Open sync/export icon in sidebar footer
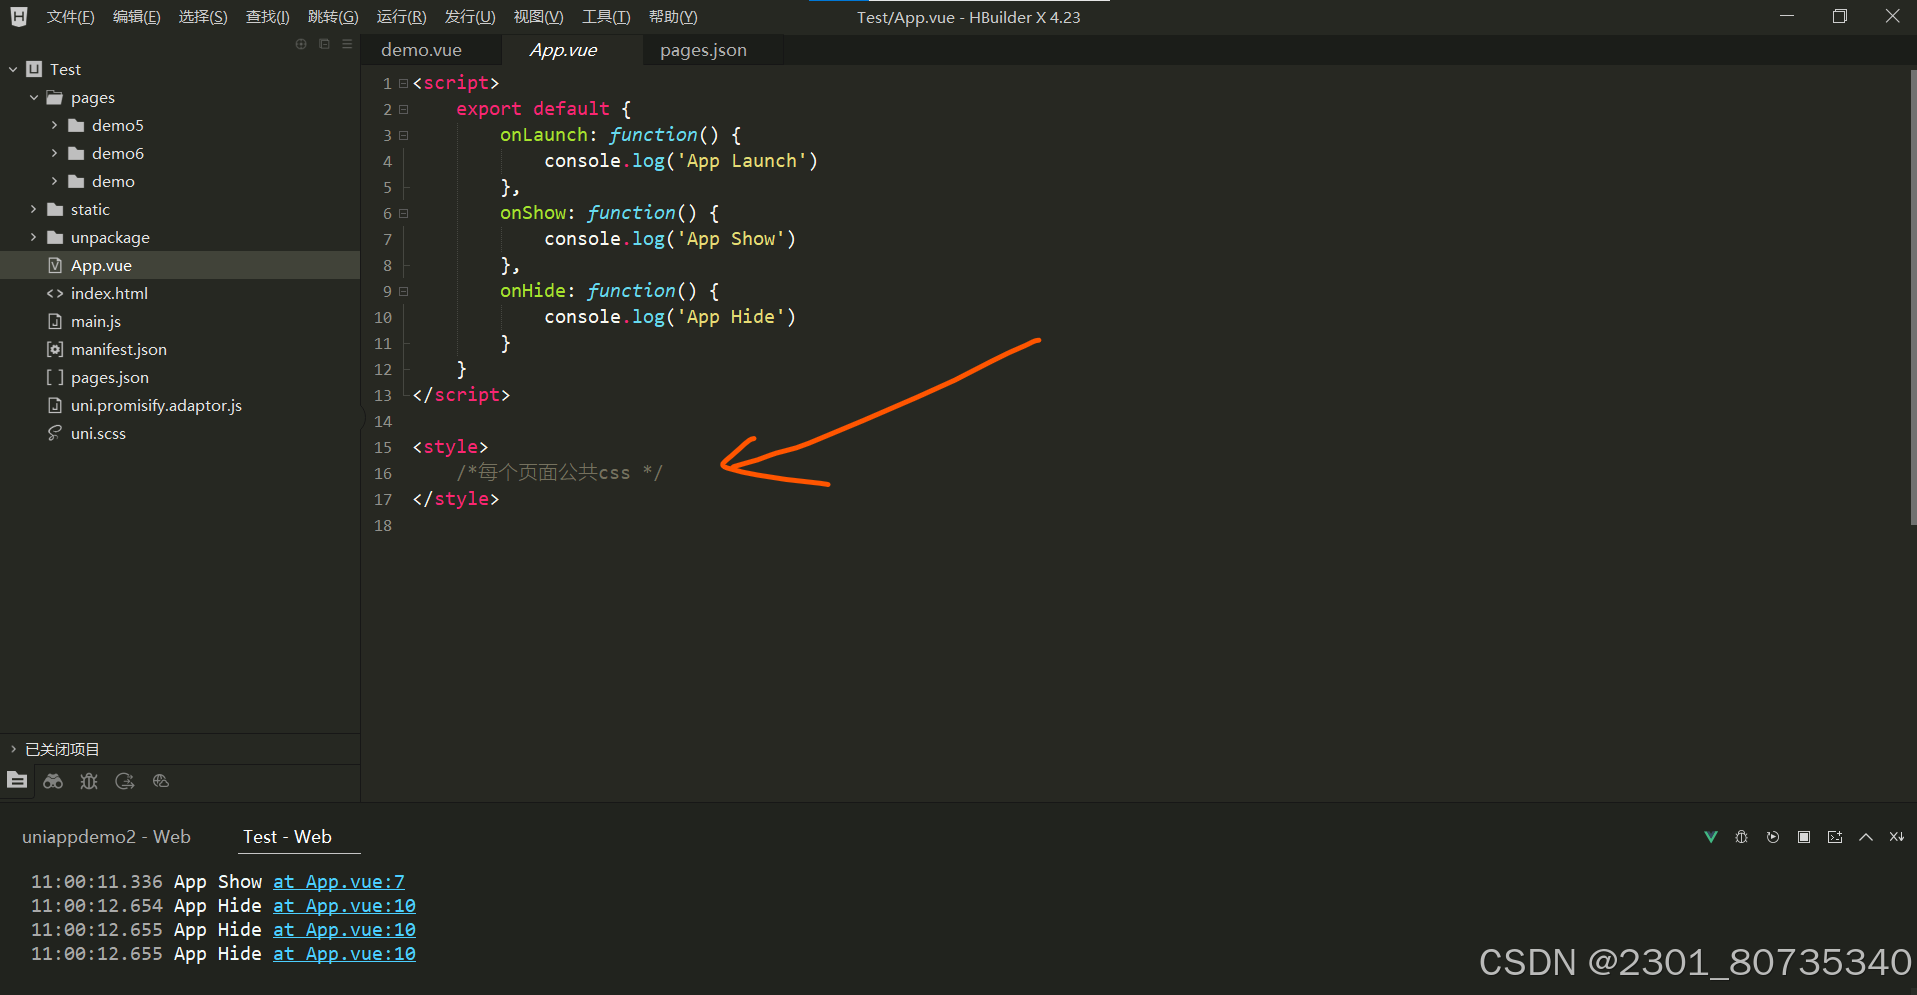Screen dimensions: 1917x995 click(x=125, y=781)
